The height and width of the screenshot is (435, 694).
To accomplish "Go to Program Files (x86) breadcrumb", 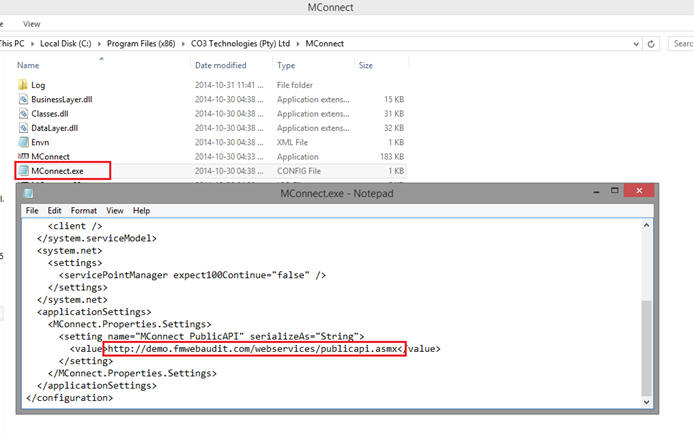I will click(x=141, y=43).
